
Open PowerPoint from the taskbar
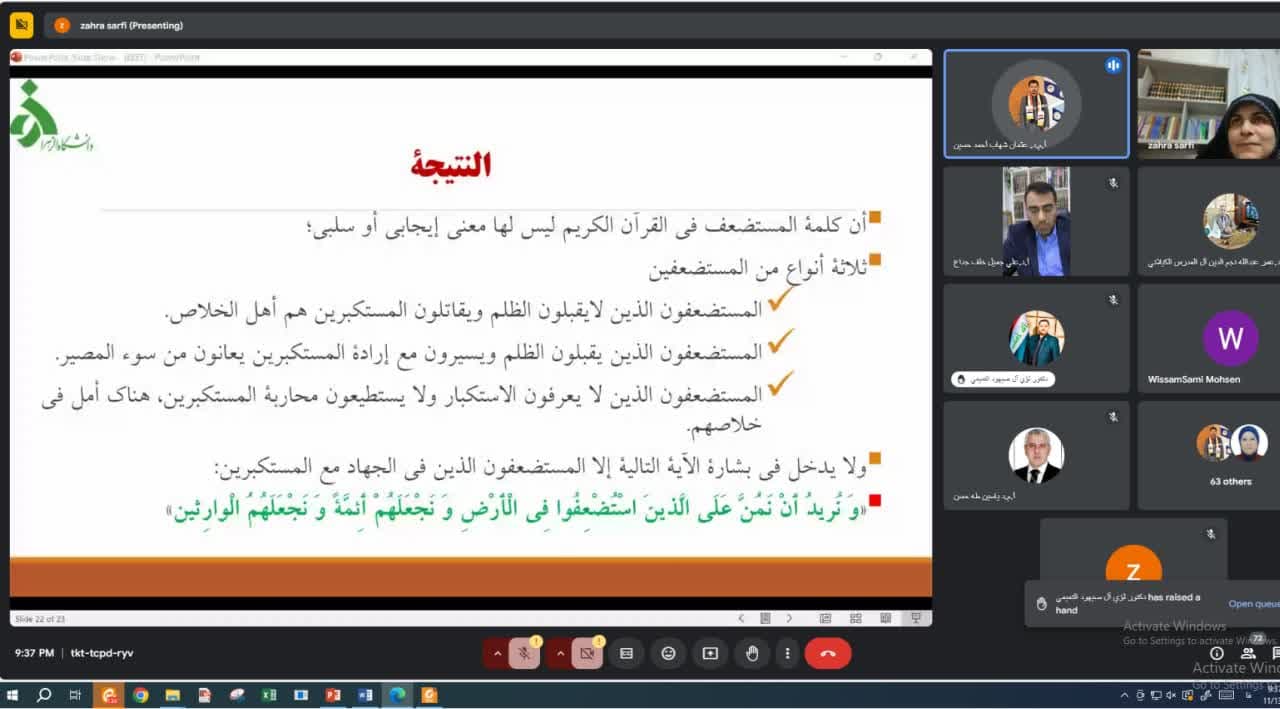pos(333,694)
